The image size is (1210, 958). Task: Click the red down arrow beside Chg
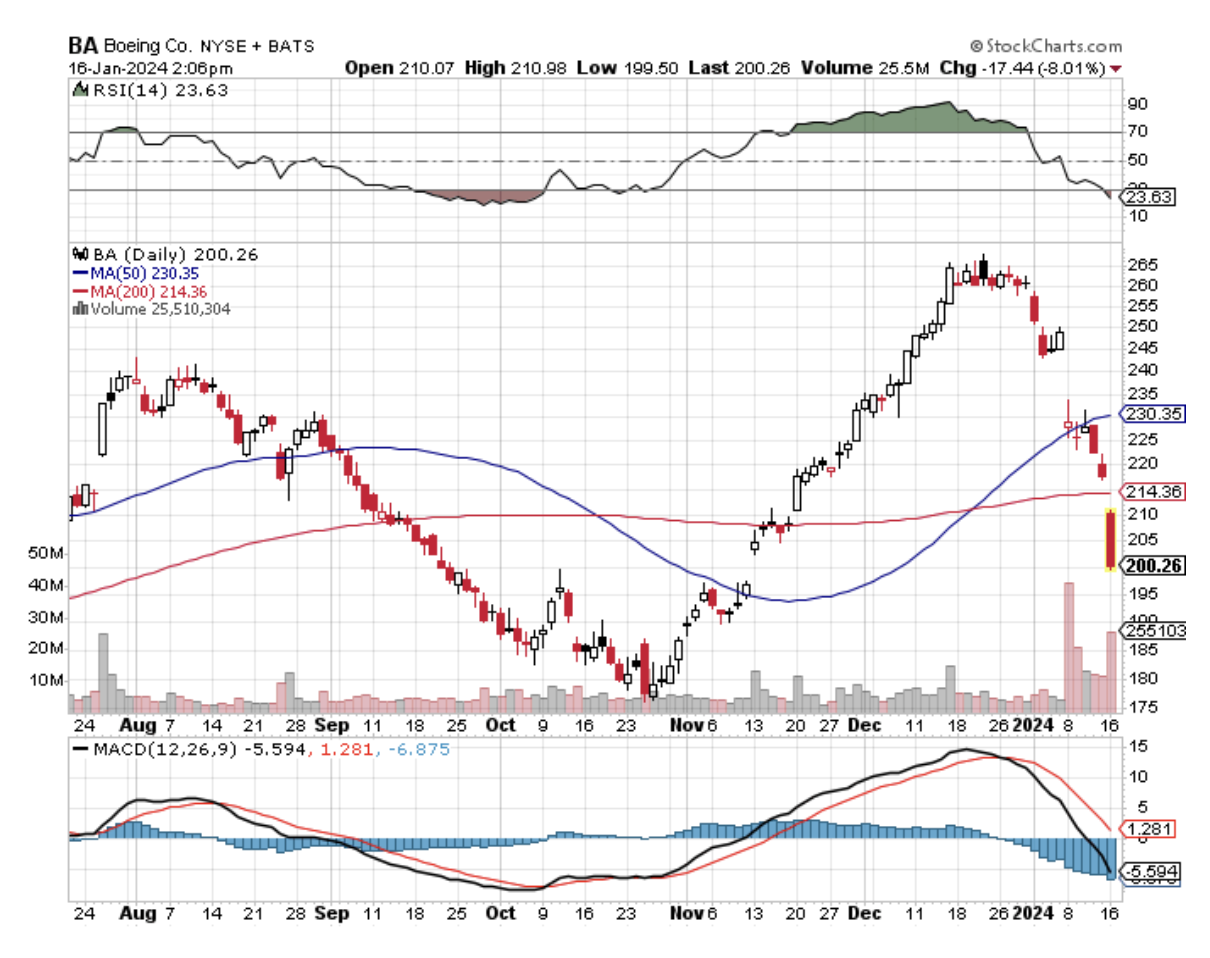click(1116, 69)
